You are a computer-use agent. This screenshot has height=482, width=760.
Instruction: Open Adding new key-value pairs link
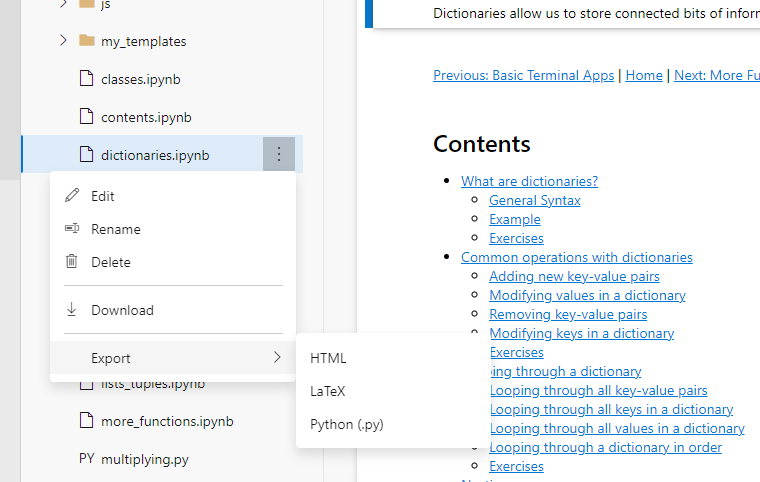click(574, 276)
